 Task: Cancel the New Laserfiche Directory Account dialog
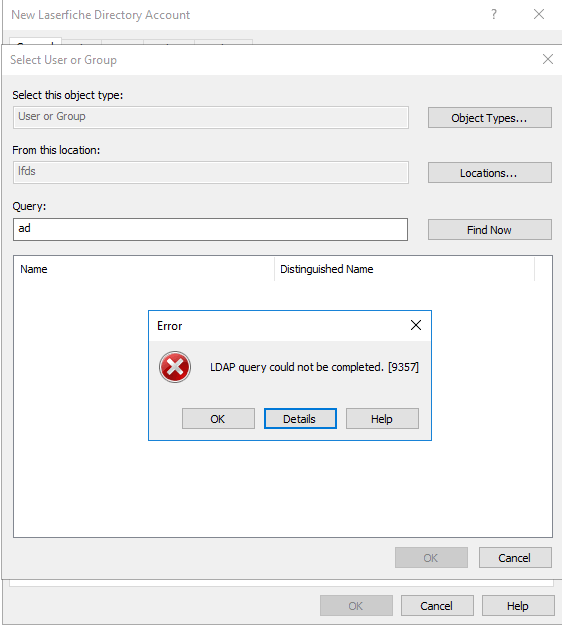click(437, 606)
